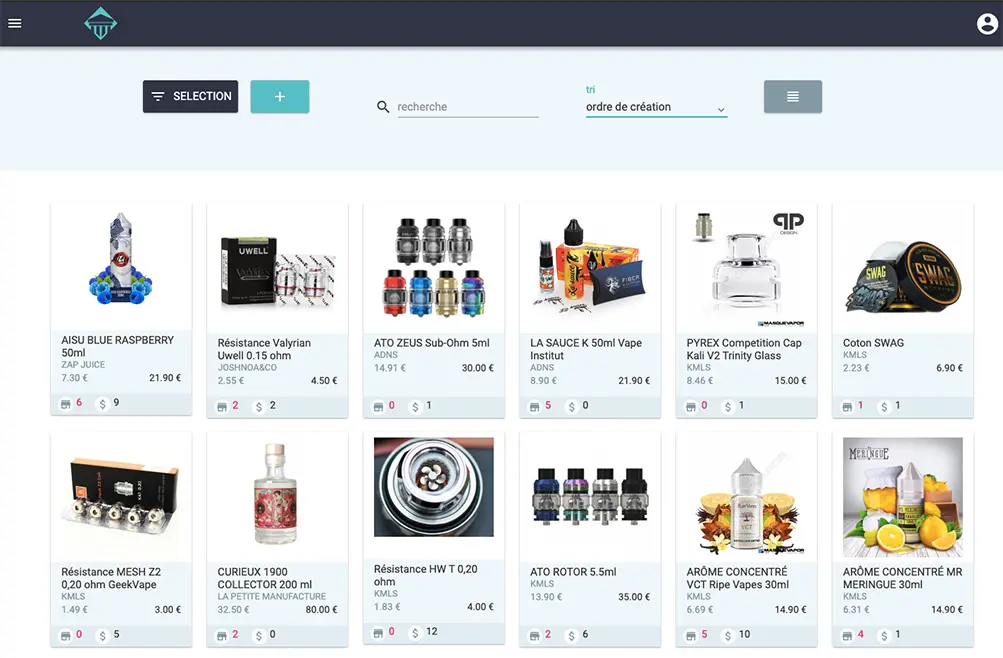Click LA PETITE MANUFACTURE brand label
Image resolution: width=1003 pixels, height=658 pixels.
(271, 597)
